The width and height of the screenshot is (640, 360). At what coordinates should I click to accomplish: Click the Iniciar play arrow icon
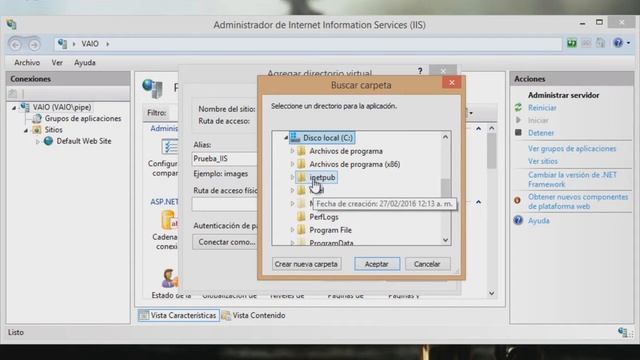click(518, 120)
